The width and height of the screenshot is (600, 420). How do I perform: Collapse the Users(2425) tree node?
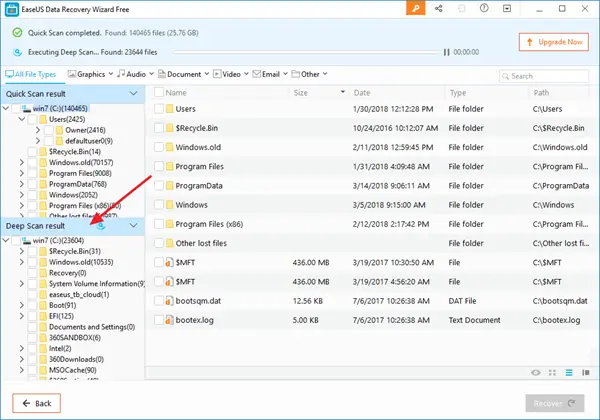[22, 119]
